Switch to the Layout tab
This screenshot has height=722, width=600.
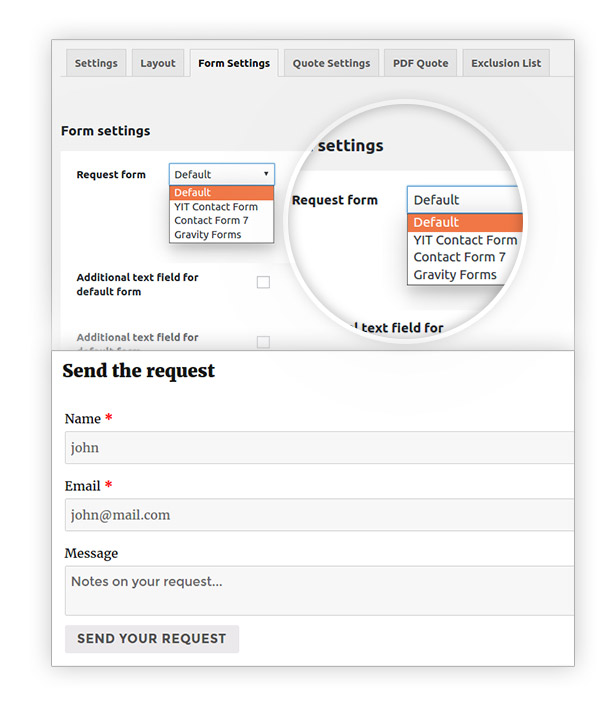pyautogui.click(x=158, y=63)
